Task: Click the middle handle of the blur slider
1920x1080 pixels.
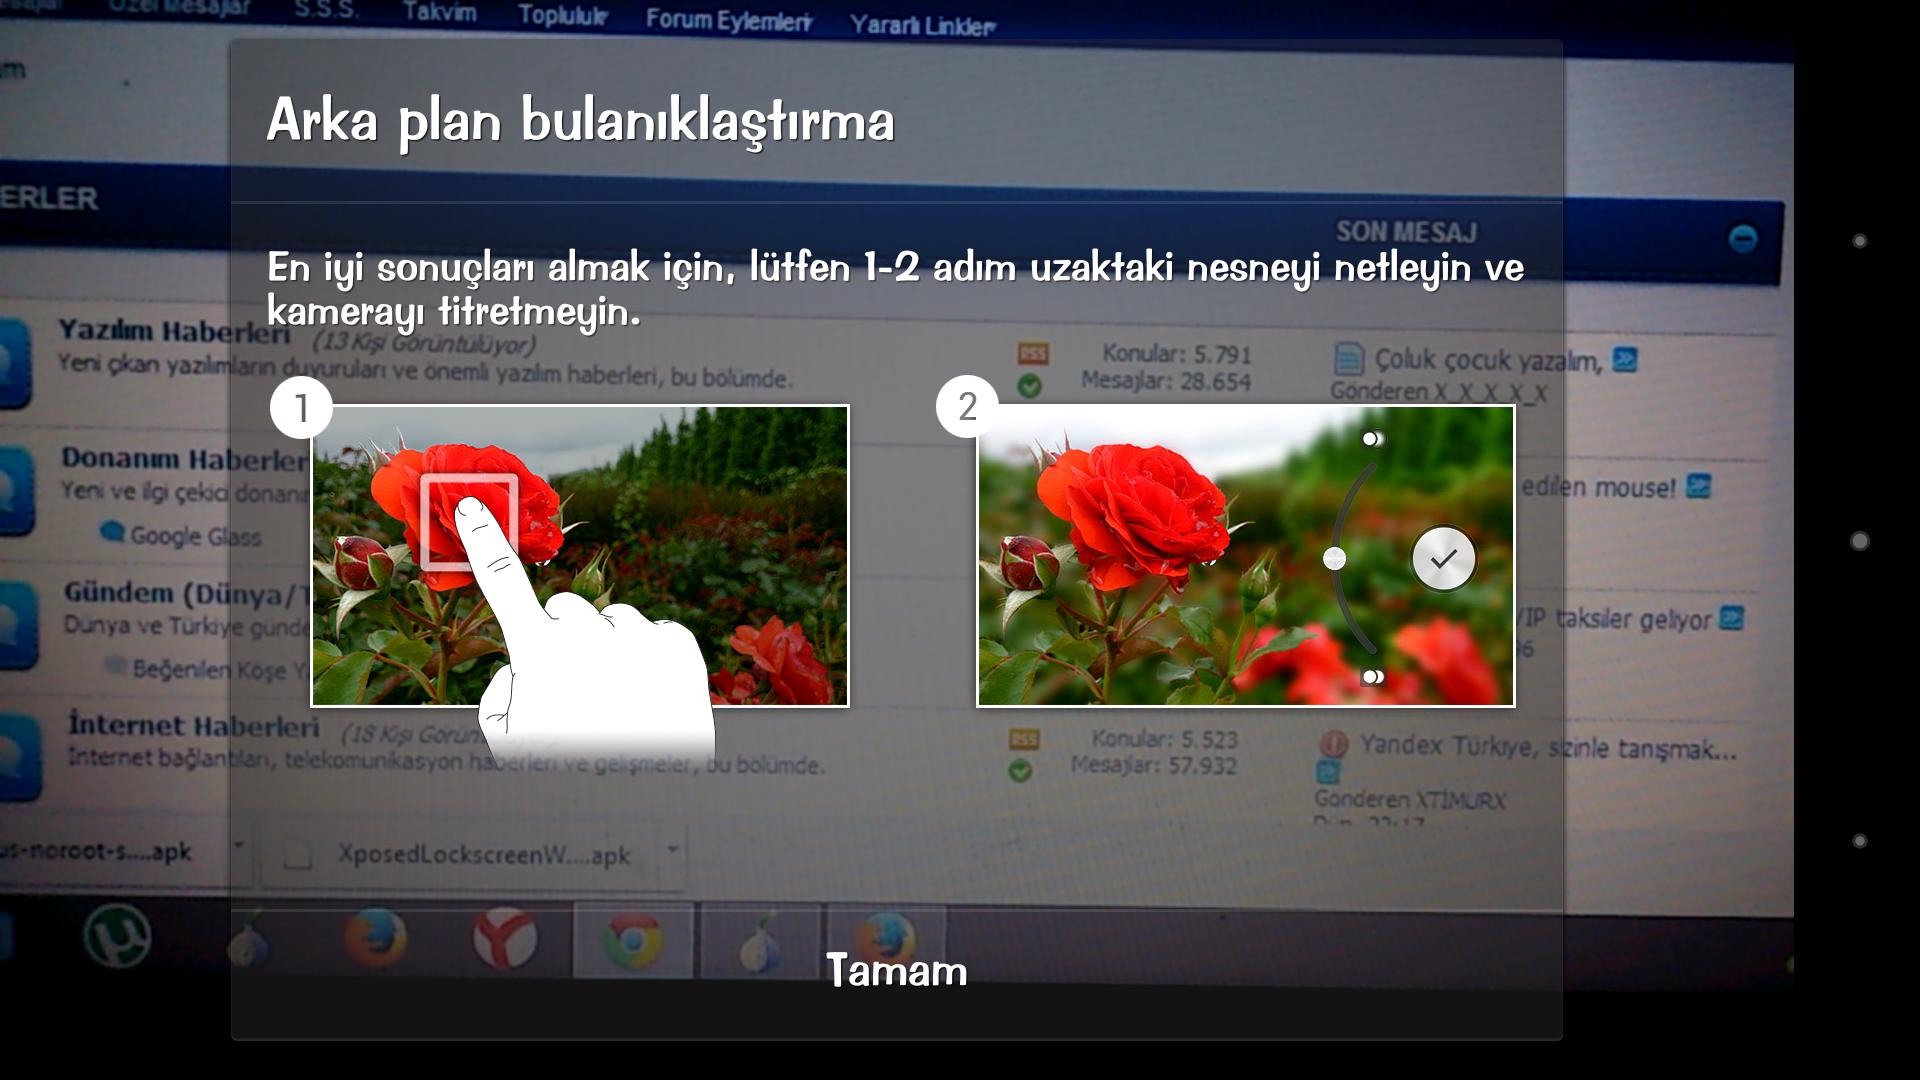Action: (1334, 559)
